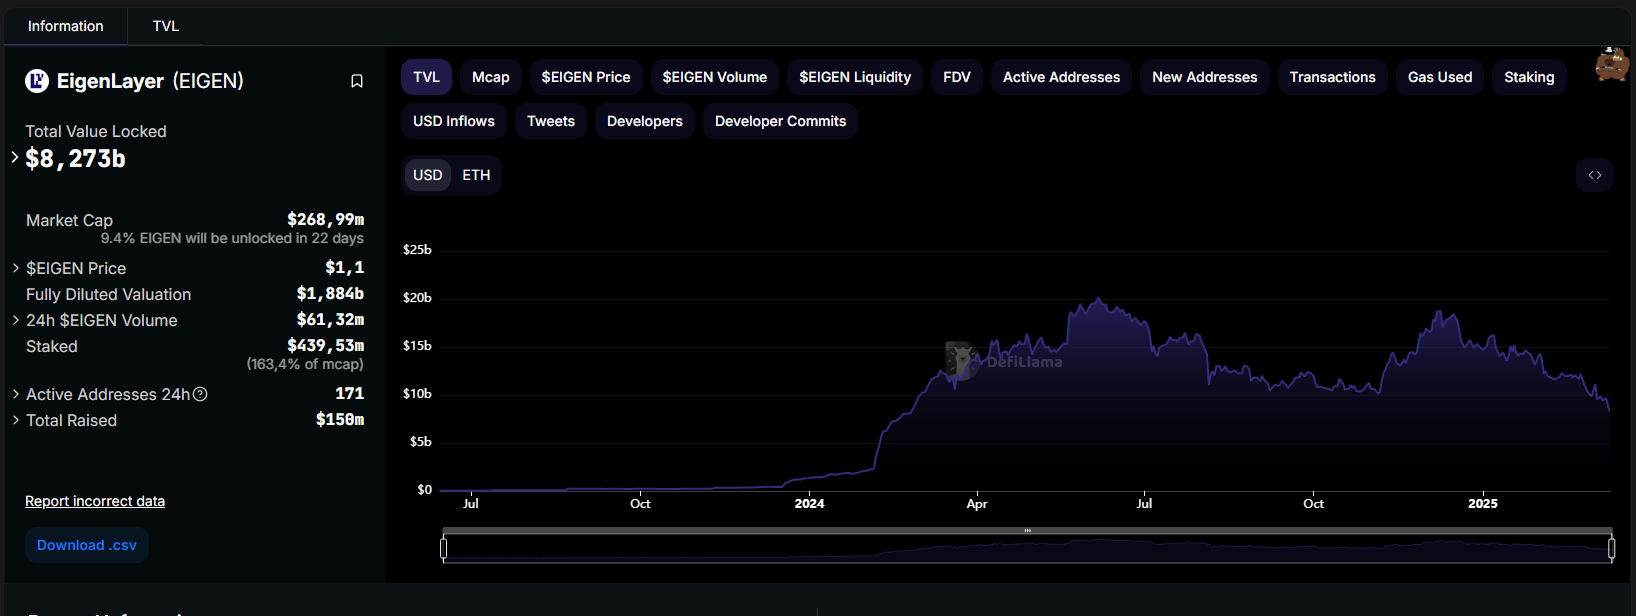1636x616 pixels.
Task: Click the right handle of chart range slider
Action: point(1611,548)
